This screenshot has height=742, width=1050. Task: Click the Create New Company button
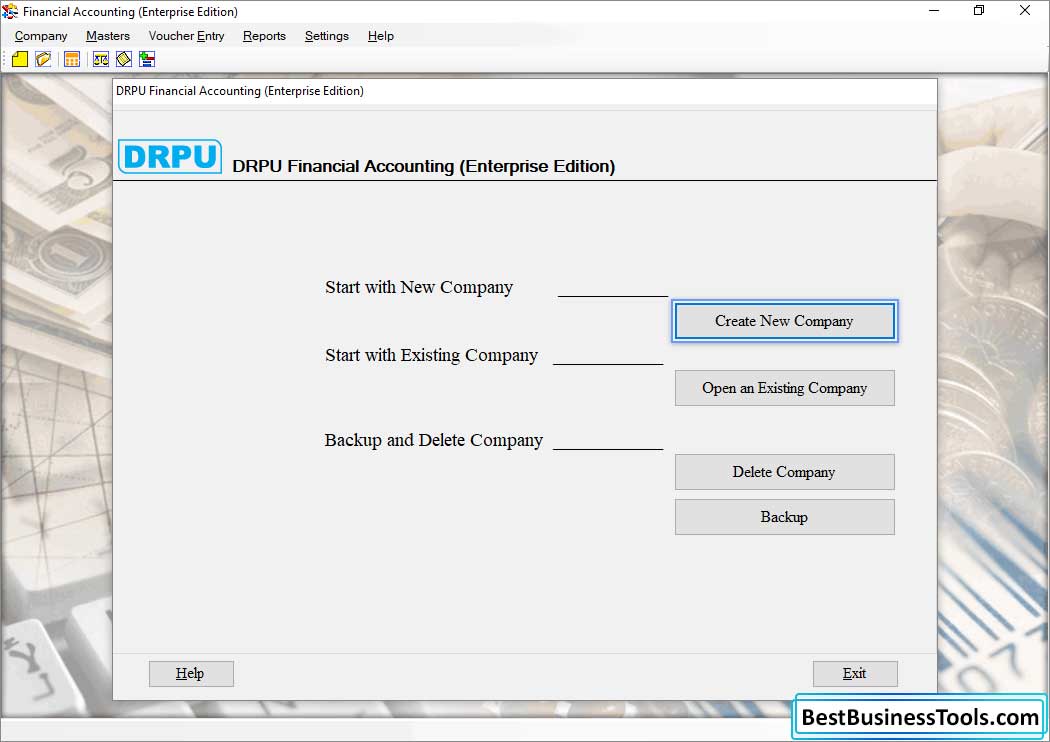[784, 321]
